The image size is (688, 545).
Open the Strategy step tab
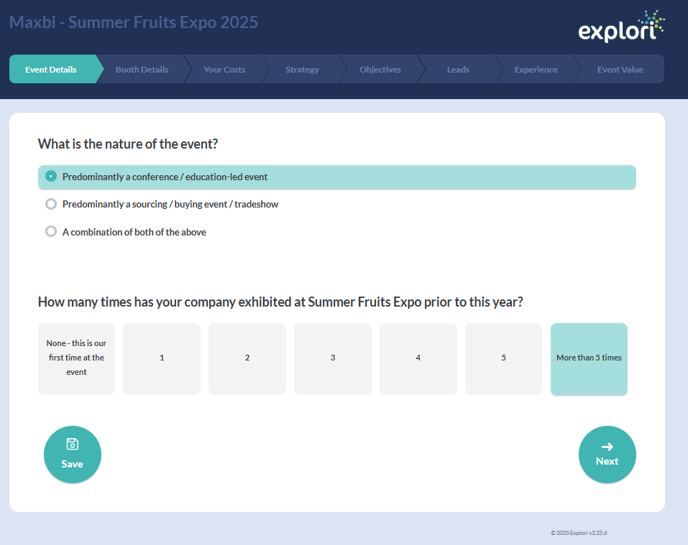(x=302, y=69)
